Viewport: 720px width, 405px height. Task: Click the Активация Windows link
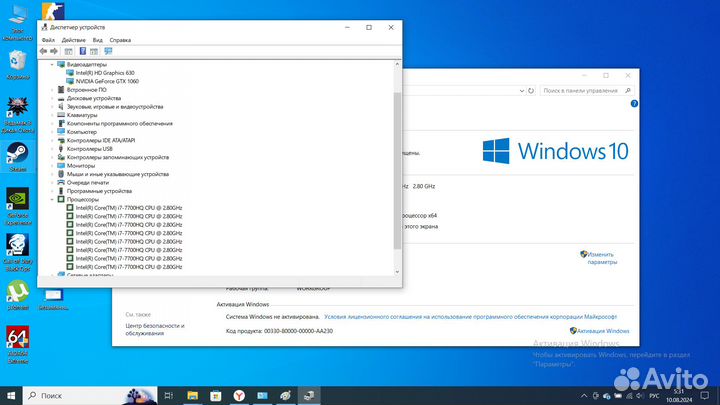[x=603, y=331]
